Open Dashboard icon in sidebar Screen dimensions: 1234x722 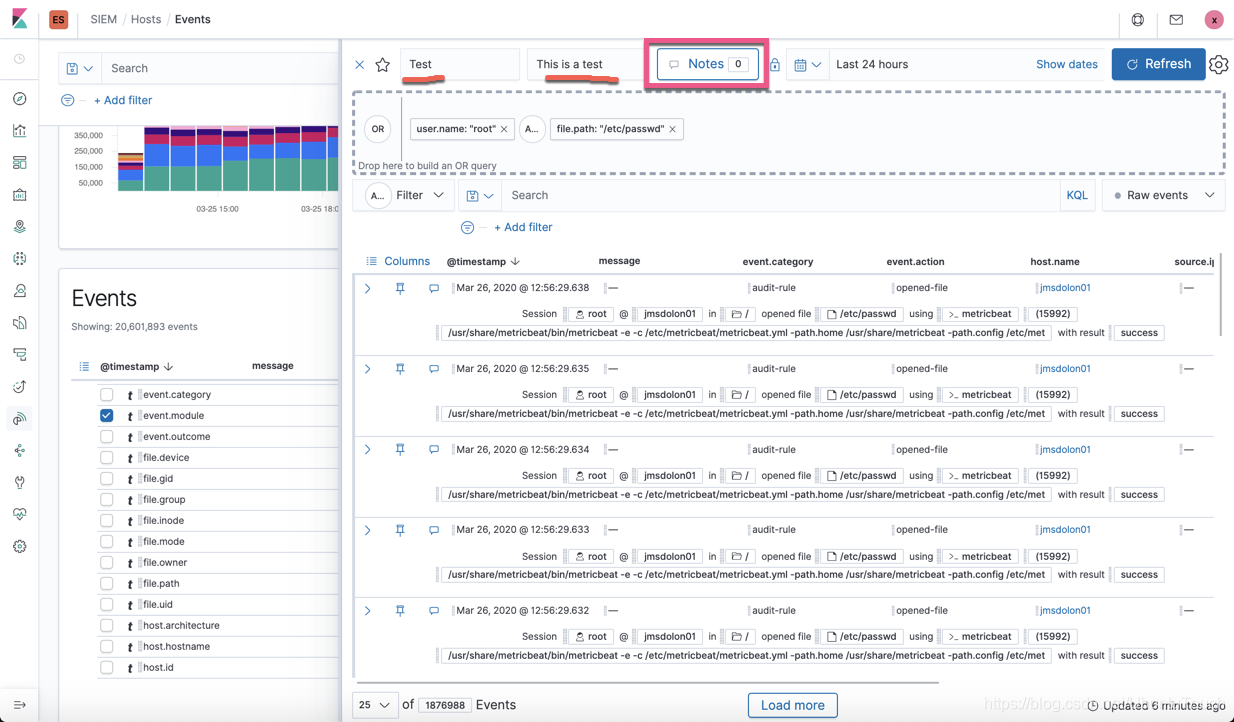[19, 163]
